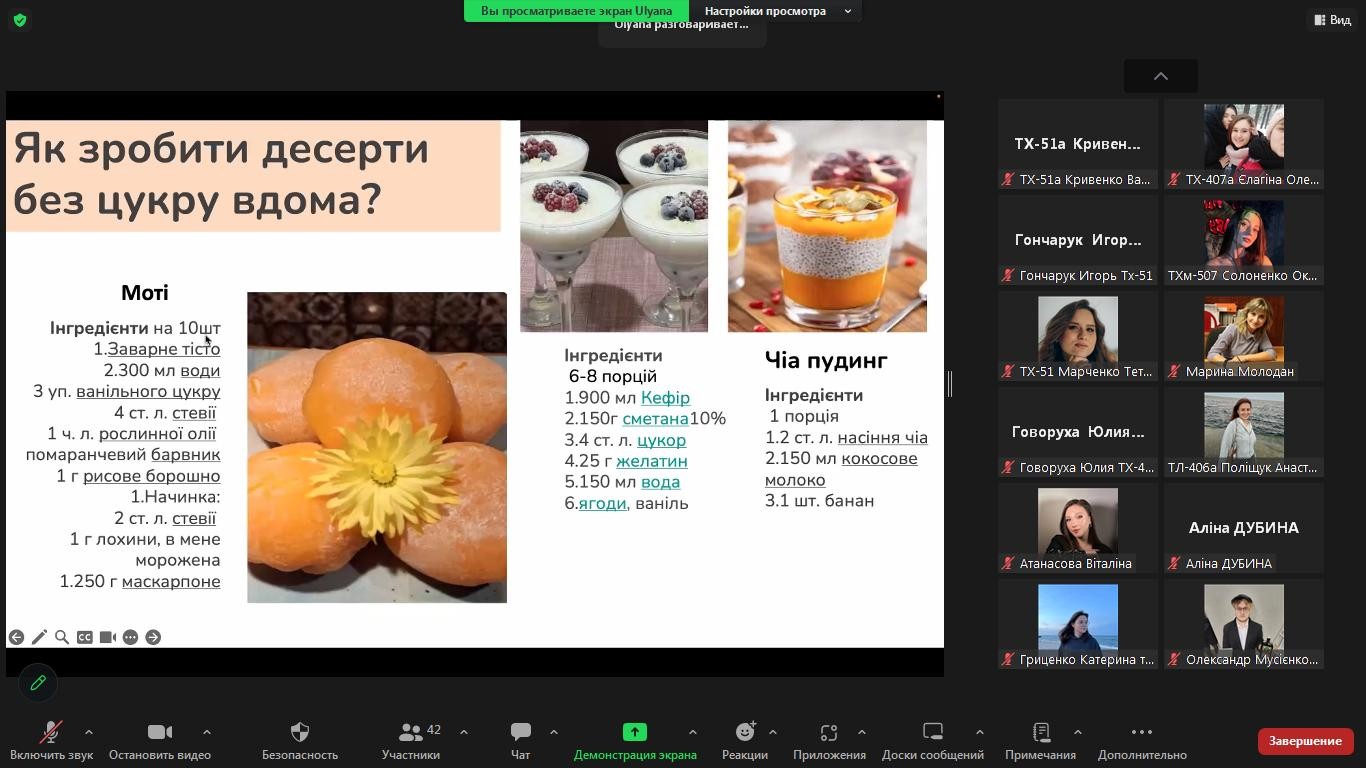Stop the video camera

click(x=159, y=733)
